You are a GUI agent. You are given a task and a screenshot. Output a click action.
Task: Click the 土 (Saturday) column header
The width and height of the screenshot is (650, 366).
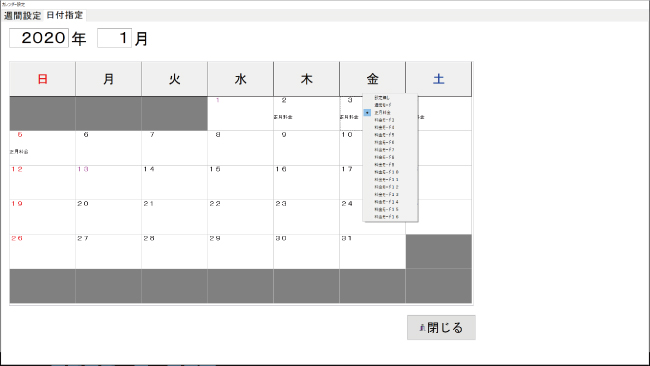tap(439, 79)
